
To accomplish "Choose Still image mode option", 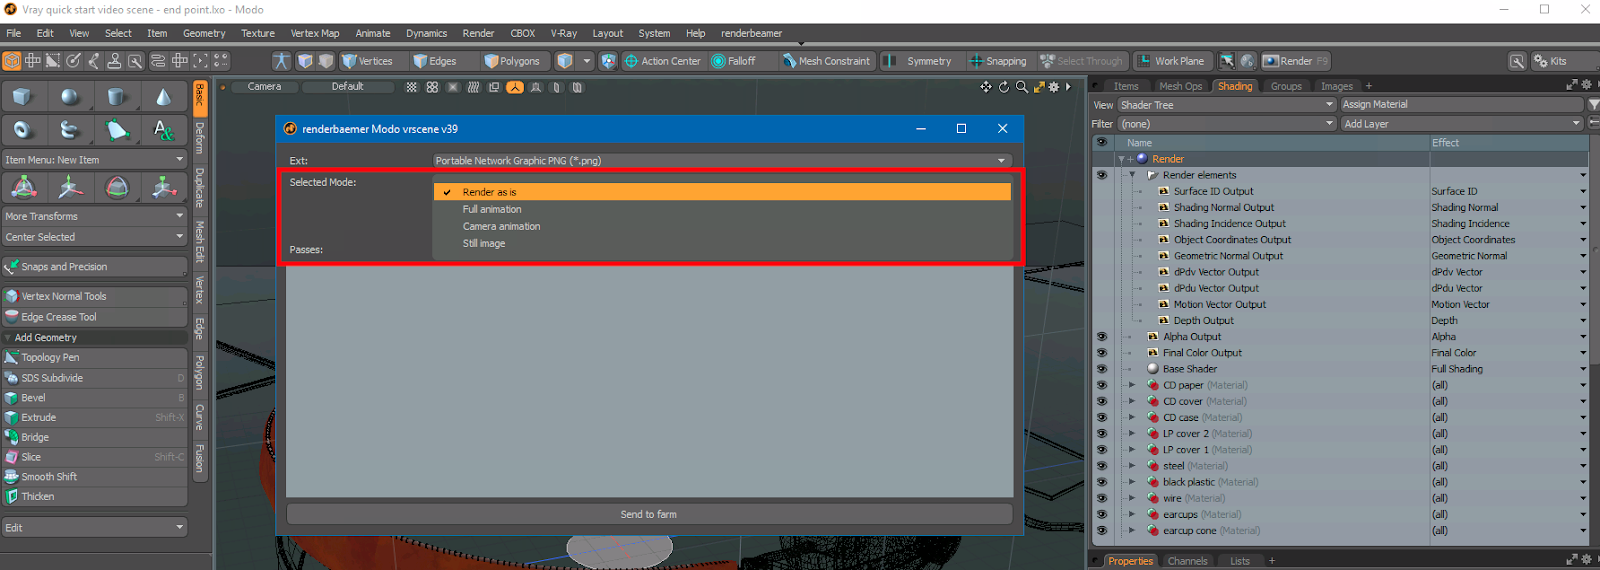I will tap(722, 243).
